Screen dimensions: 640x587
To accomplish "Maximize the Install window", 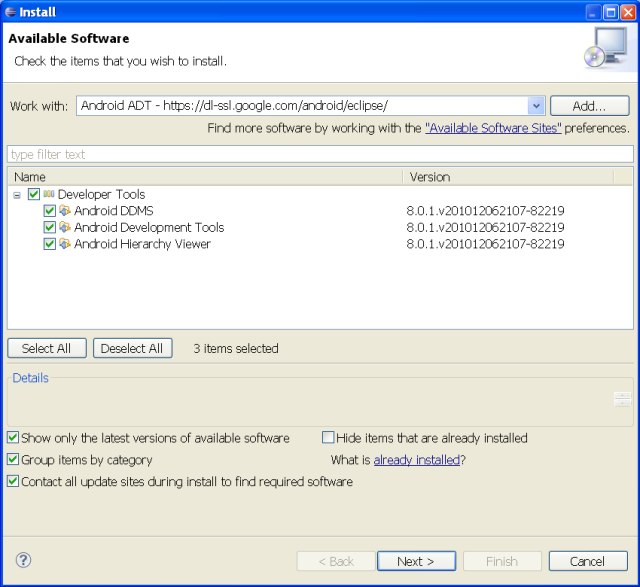I will point(611,13).
